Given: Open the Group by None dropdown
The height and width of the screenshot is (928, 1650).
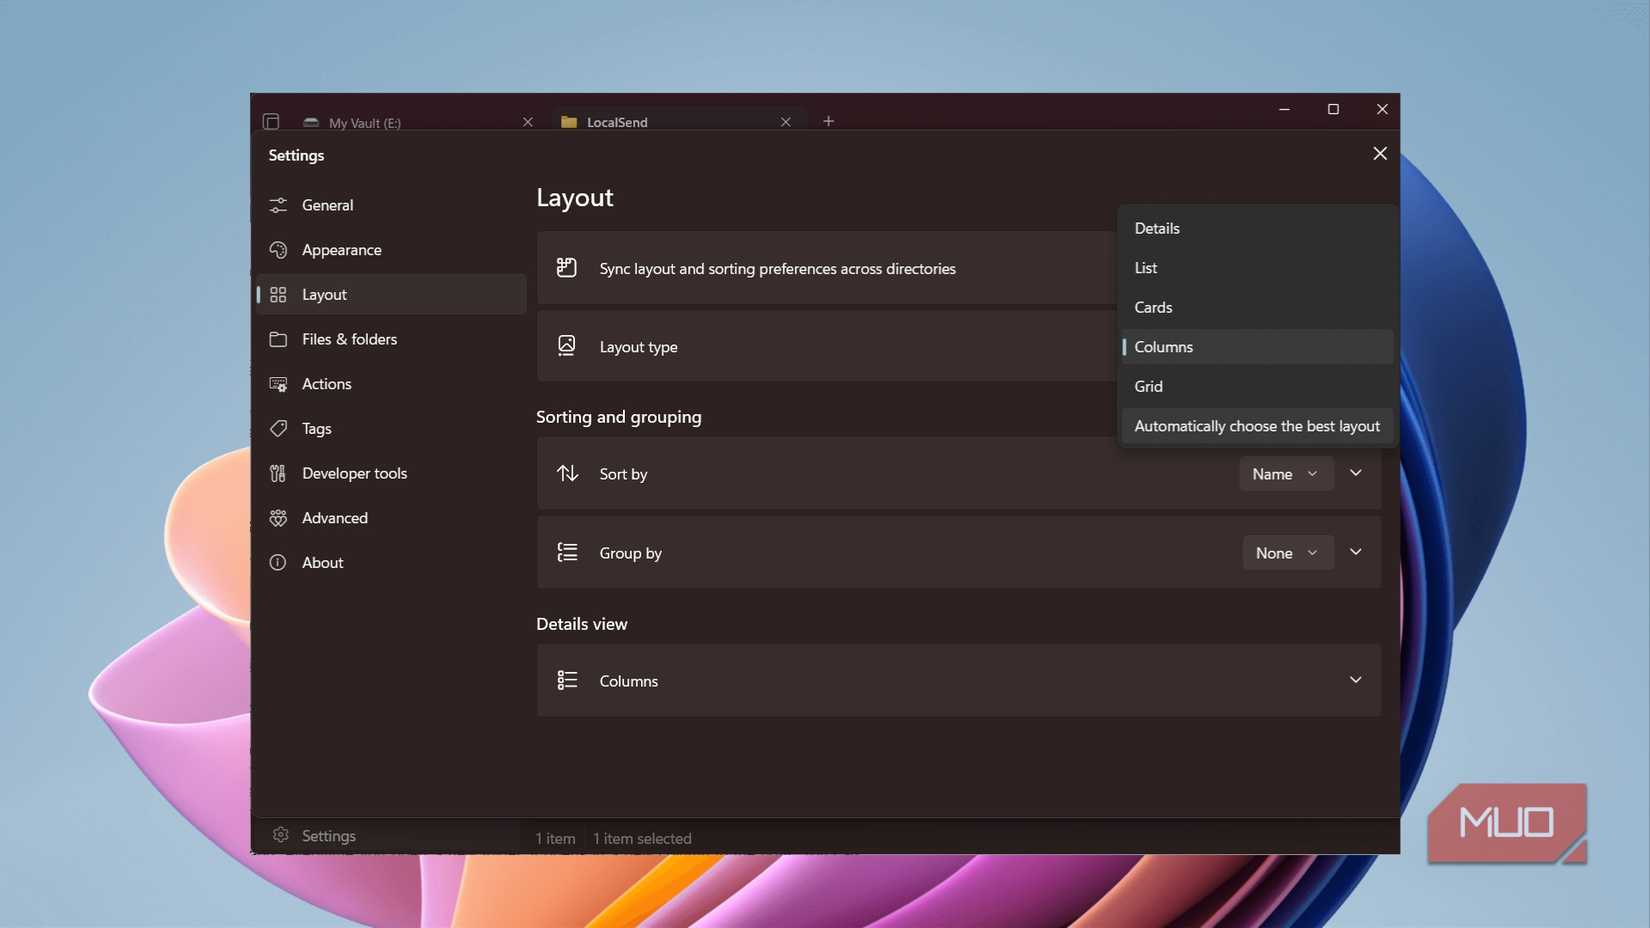Looking at the screenshot, I should coord(1287,552).
